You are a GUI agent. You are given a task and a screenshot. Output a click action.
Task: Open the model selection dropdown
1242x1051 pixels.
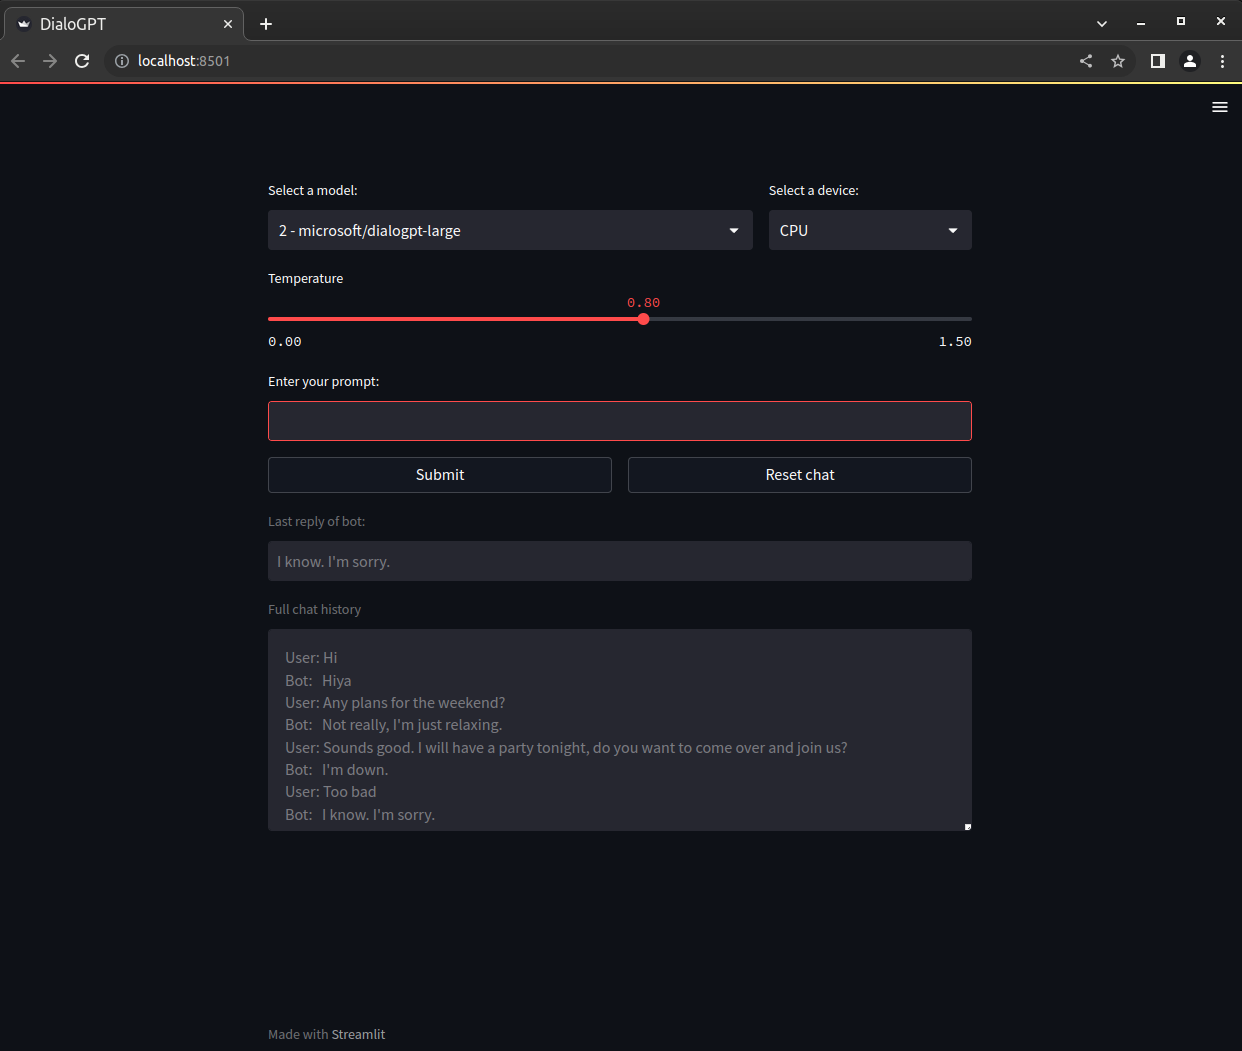click(x=510, y=230)
